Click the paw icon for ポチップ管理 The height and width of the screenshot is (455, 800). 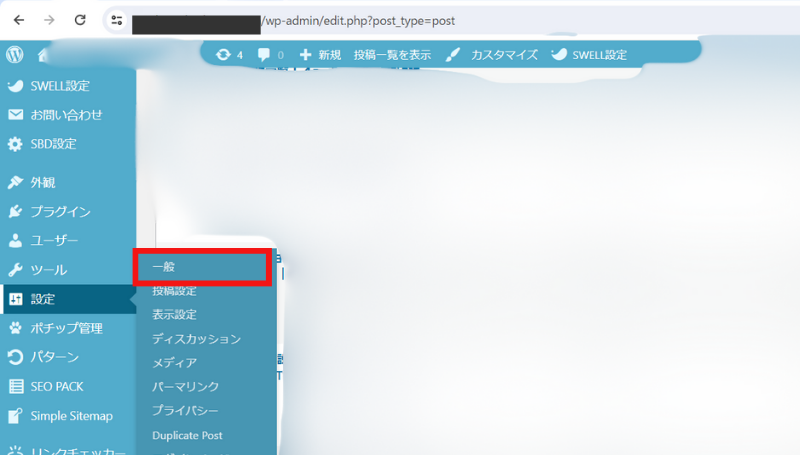15,328
